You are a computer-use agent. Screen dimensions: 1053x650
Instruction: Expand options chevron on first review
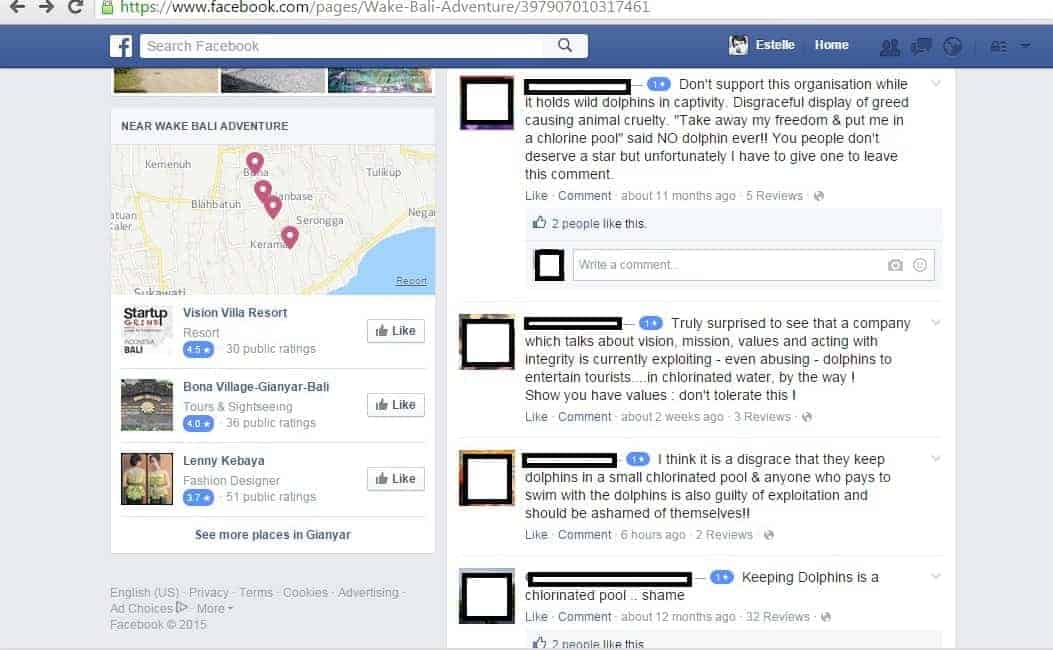(x=935, y=84)
